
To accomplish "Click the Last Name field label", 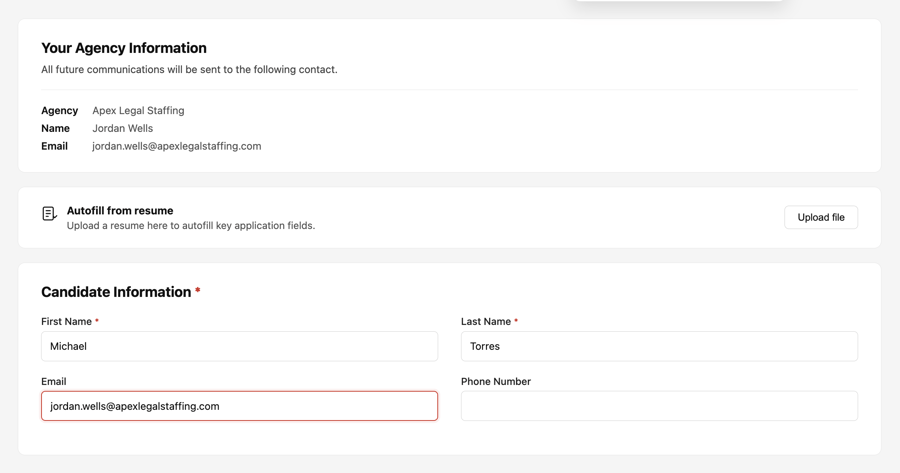I will 486,321.
